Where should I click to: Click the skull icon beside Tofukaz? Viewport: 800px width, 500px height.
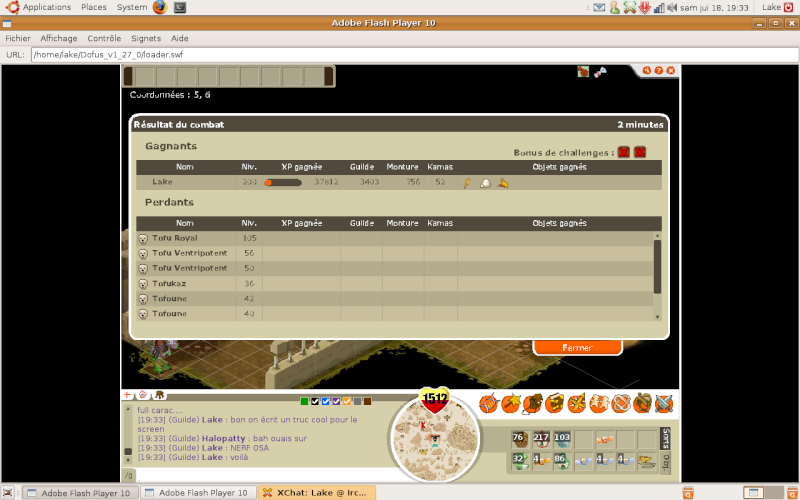143,284
